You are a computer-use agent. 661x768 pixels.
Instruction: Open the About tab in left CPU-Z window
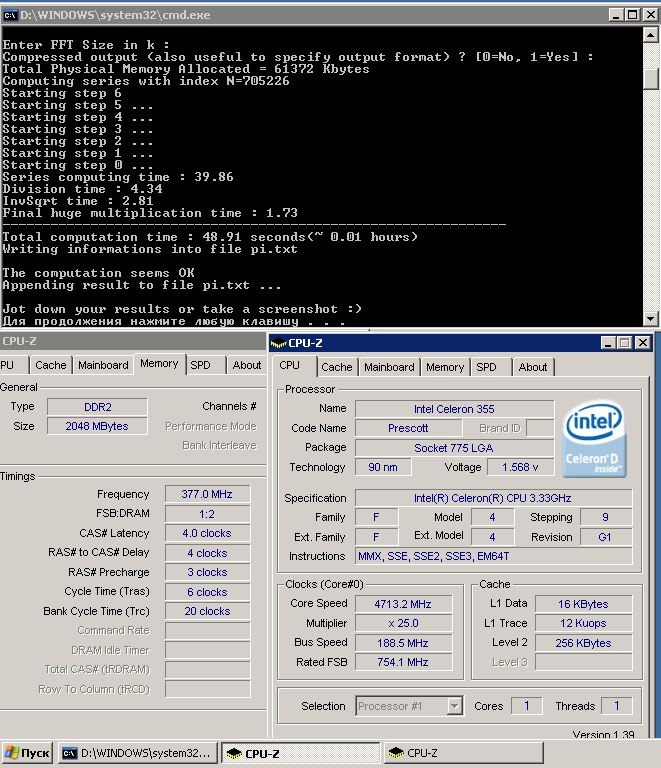tap(247, 365)
